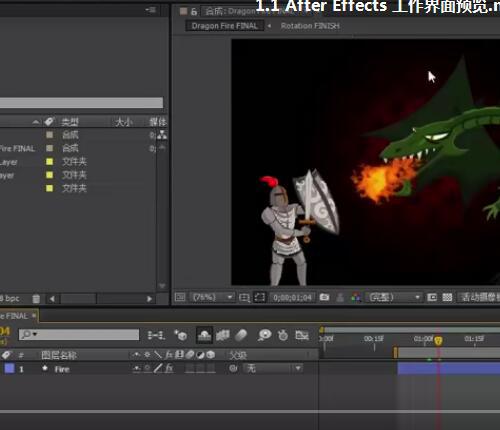This screenshot has height=430, width=500.
Task: Open the active camera 3D view dropdown
Action: click(x=479, y=297)
